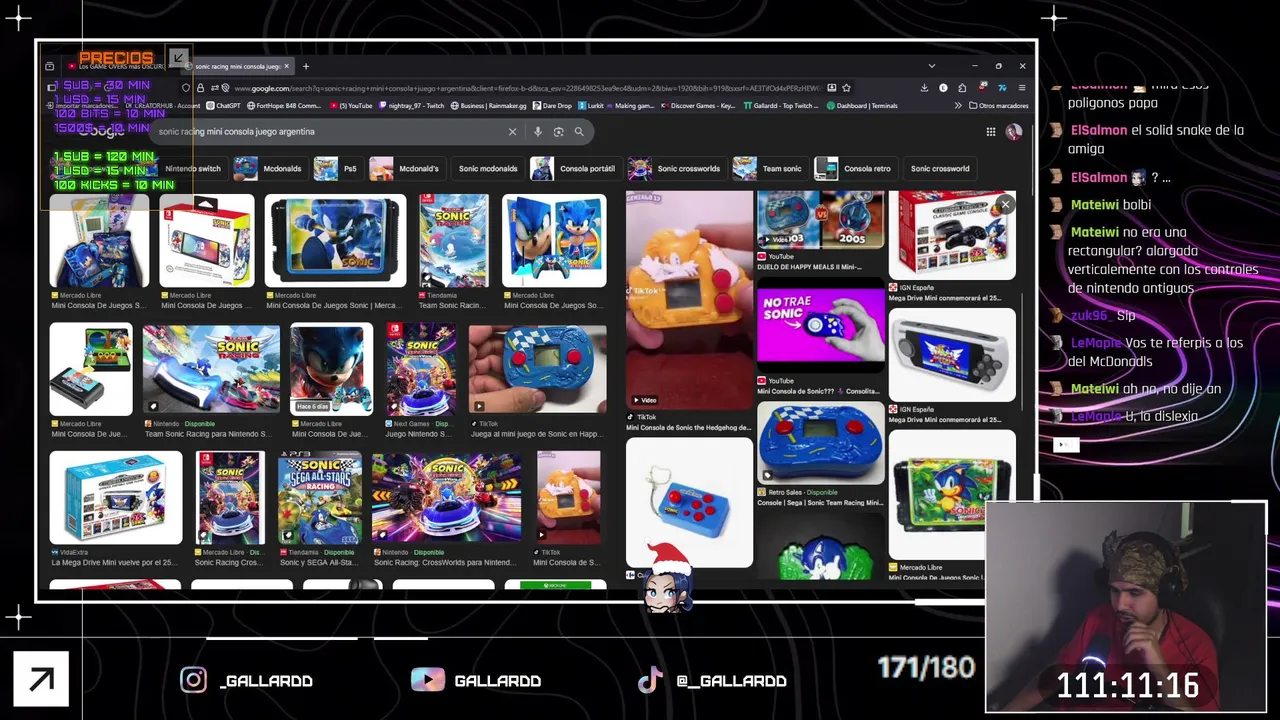
Task: Open 'DUELO DE HAPPY MEALS II Mini-...' result
Action: click(811, 267)
